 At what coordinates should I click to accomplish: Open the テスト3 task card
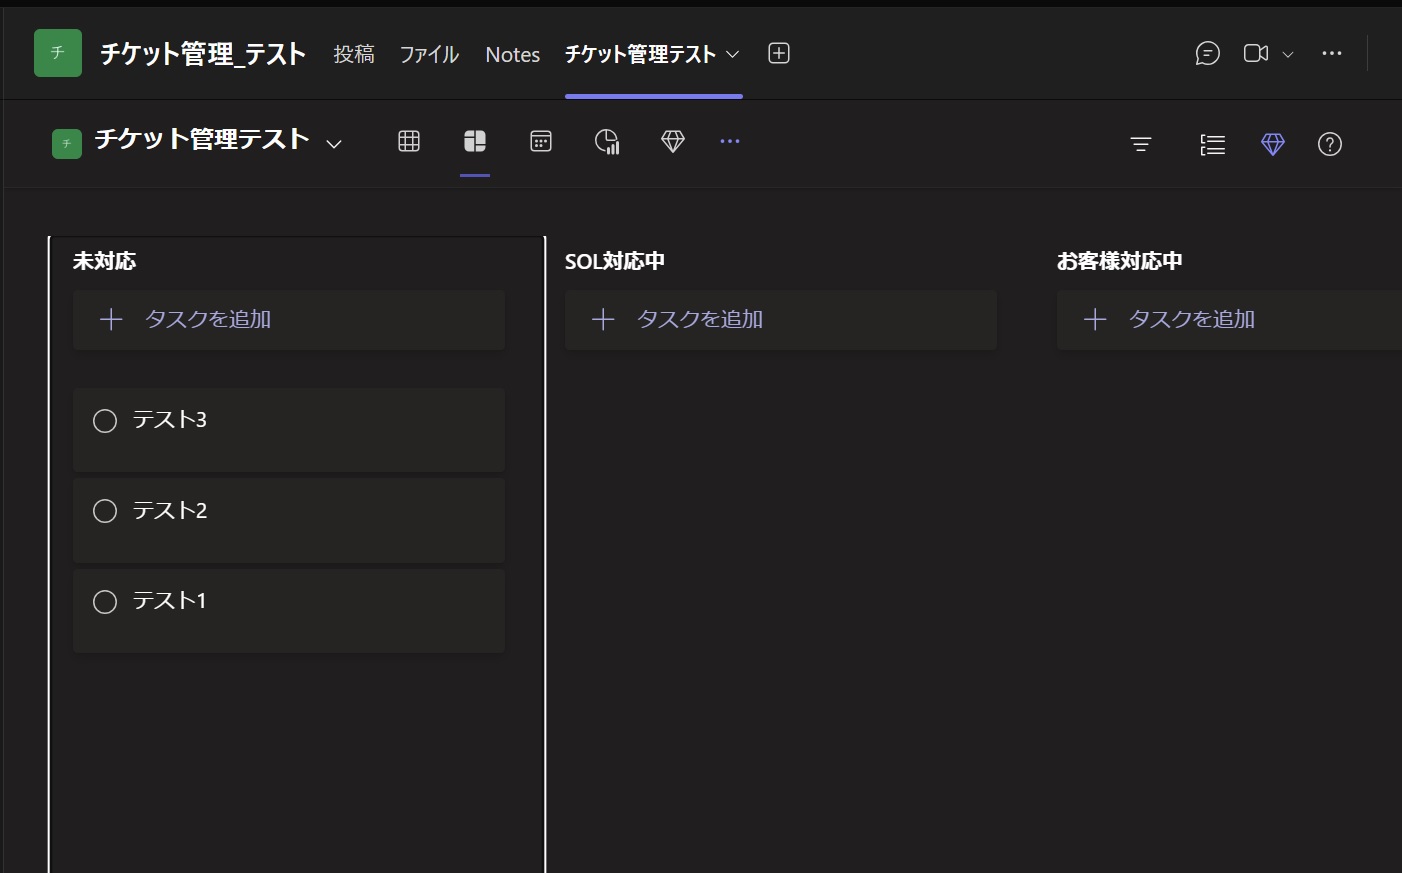click(289, 430)
